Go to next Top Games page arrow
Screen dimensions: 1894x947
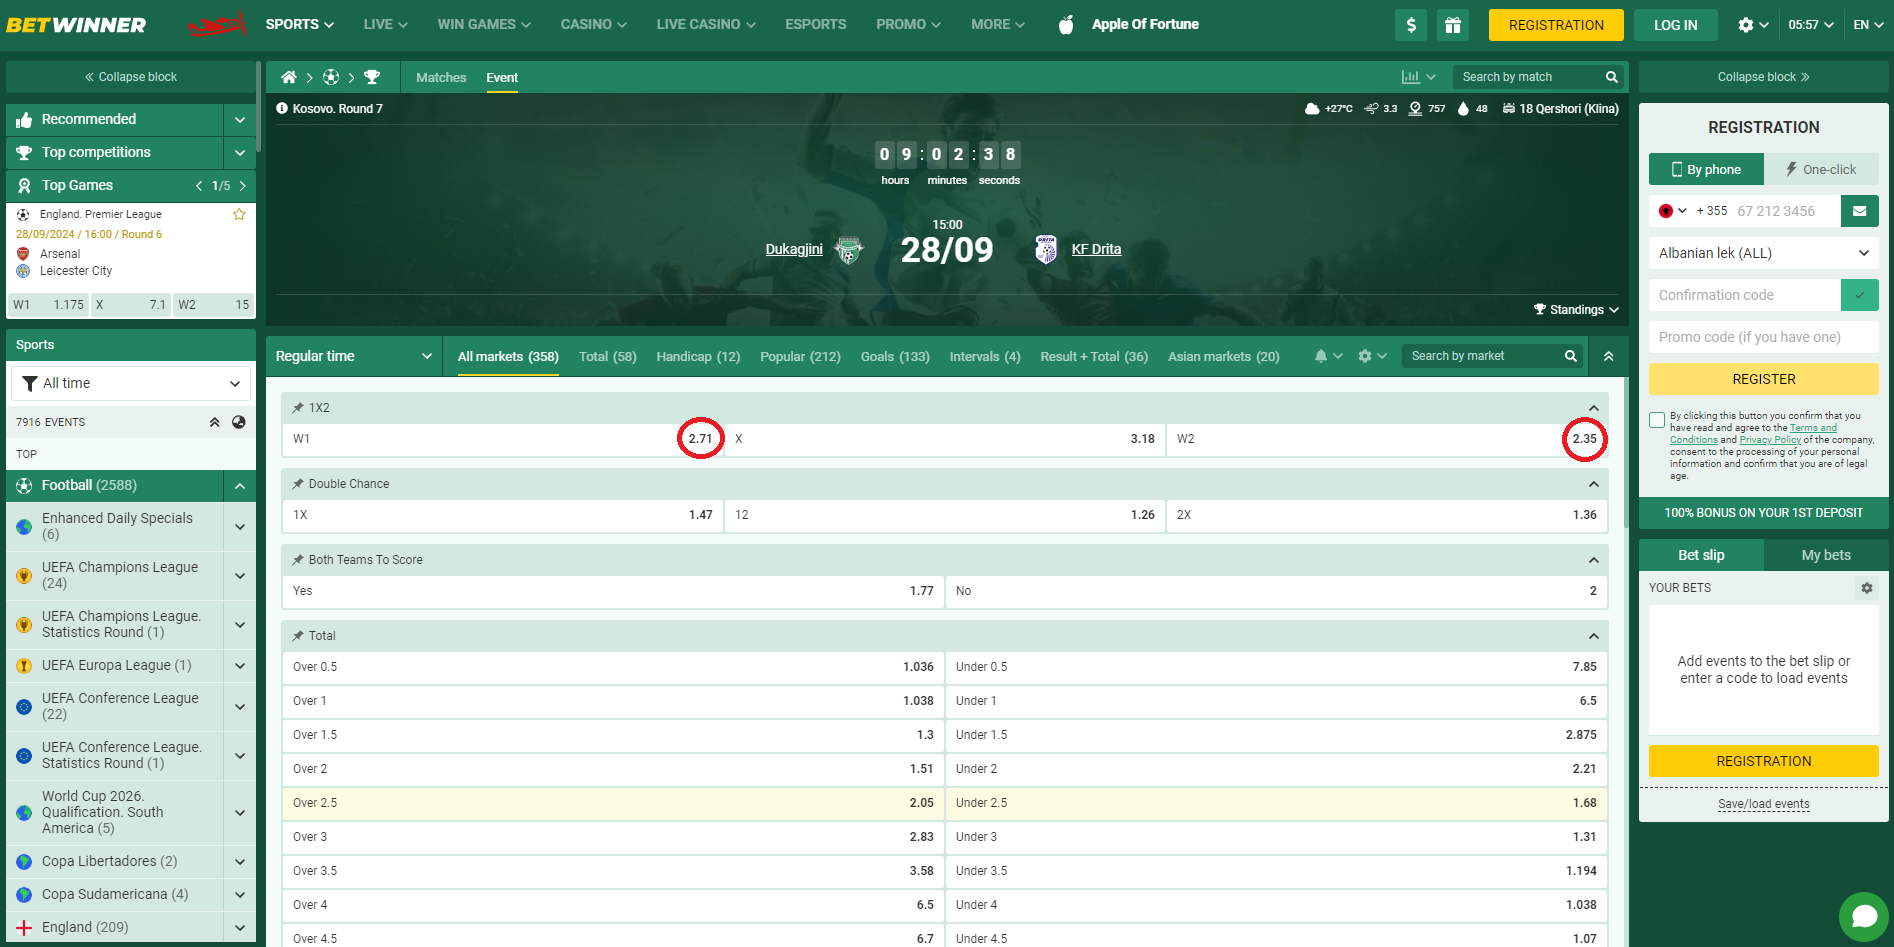(x=242, y=186)
